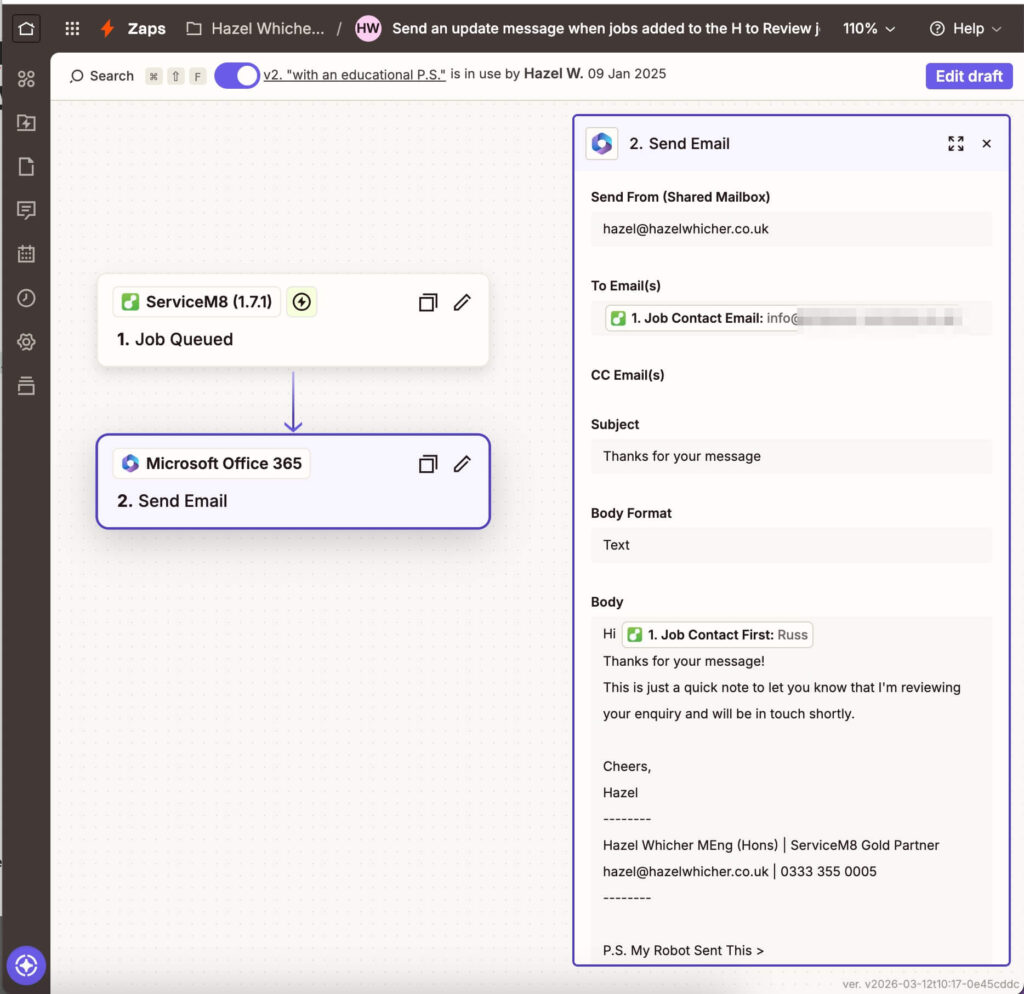This screenshot has height=994, width=1024.
Task: Expand the Send Email panel fullscreen
Action: [x=955, y=144]
